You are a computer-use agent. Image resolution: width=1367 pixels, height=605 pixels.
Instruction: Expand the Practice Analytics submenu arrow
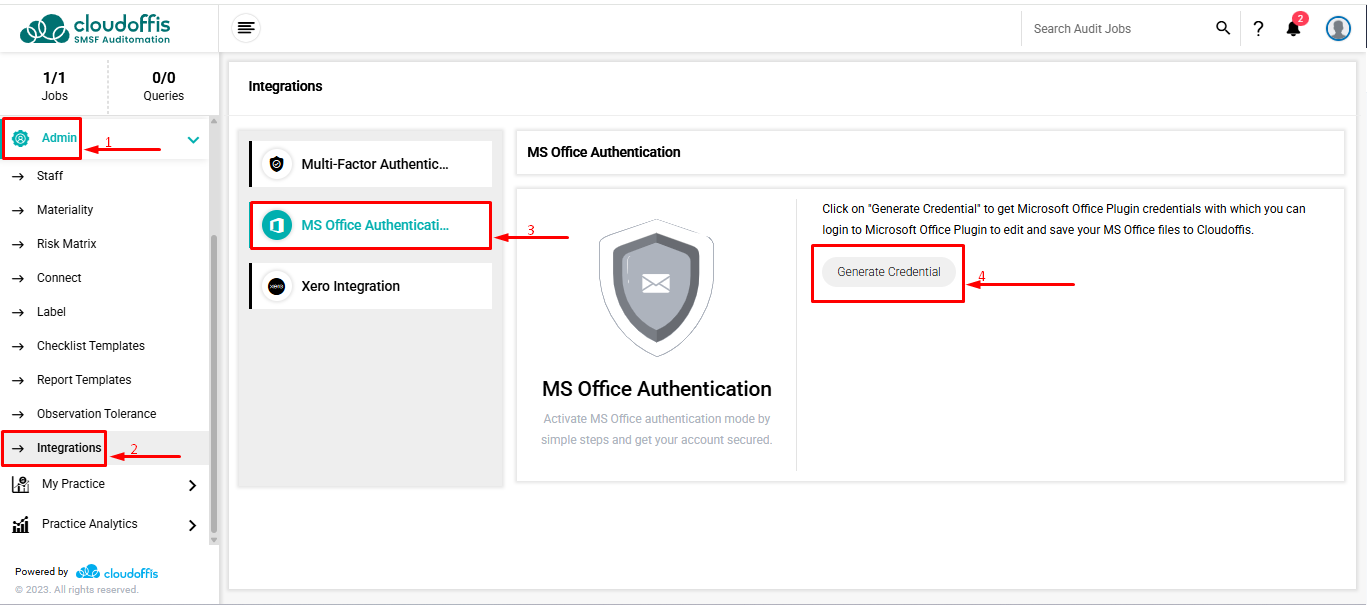click(x=193, y=525)
